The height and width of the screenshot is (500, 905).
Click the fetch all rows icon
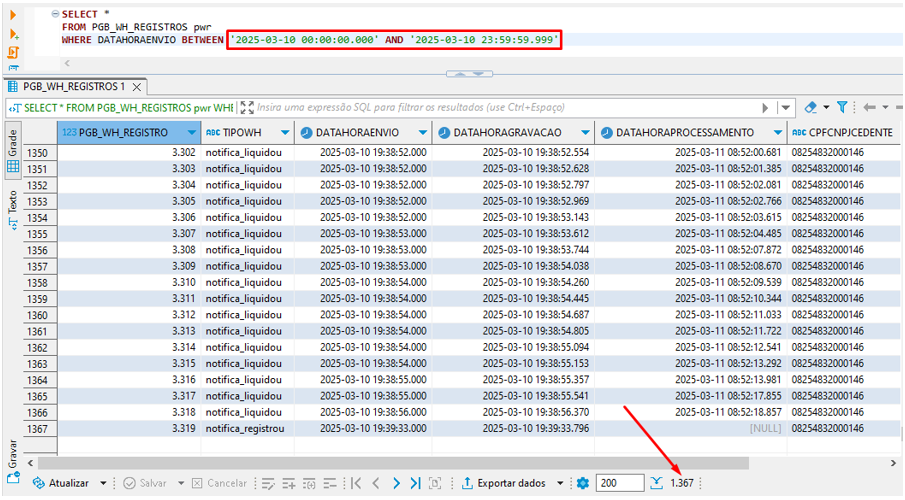656,483
